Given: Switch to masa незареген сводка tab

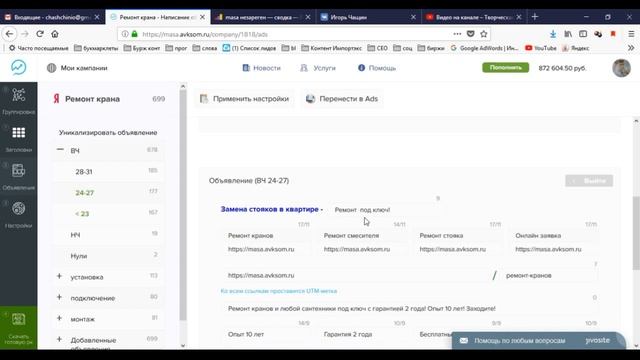Looking at the screenshot, I should tap(262, 17).
